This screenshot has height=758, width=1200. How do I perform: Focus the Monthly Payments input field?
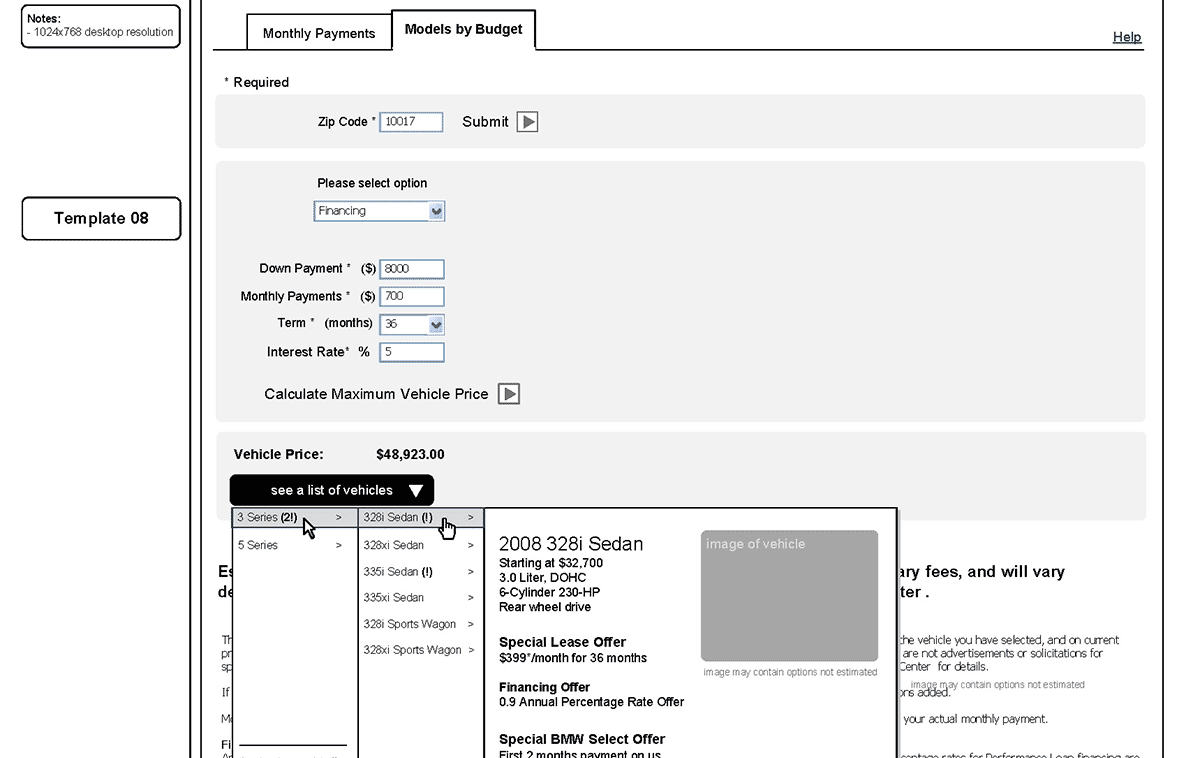coord(411,296)
